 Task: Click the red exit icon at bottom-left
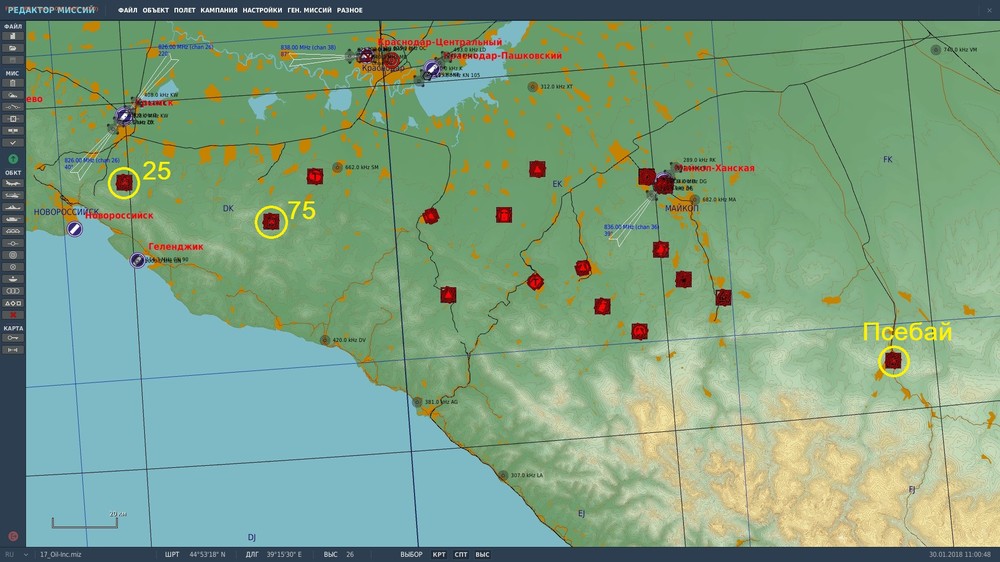(x=13, y=536)
